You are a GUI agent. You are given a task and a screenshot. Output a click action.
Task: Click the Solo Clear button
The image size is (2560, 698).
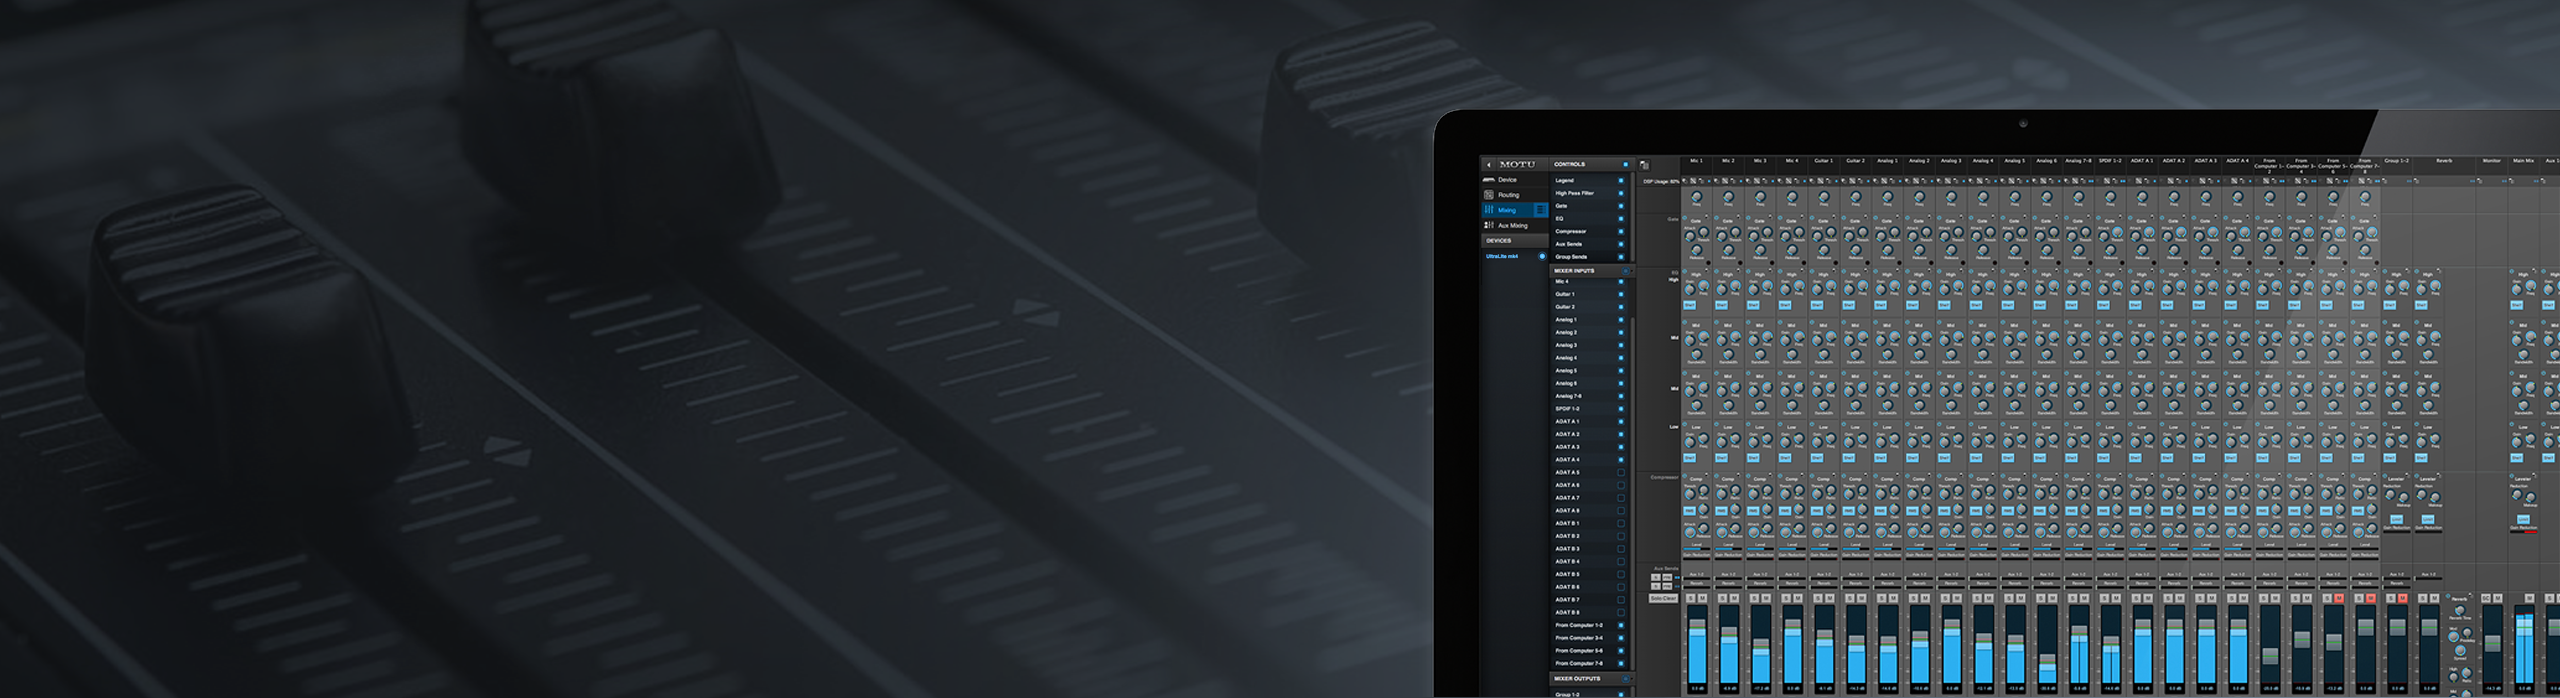1663,599
